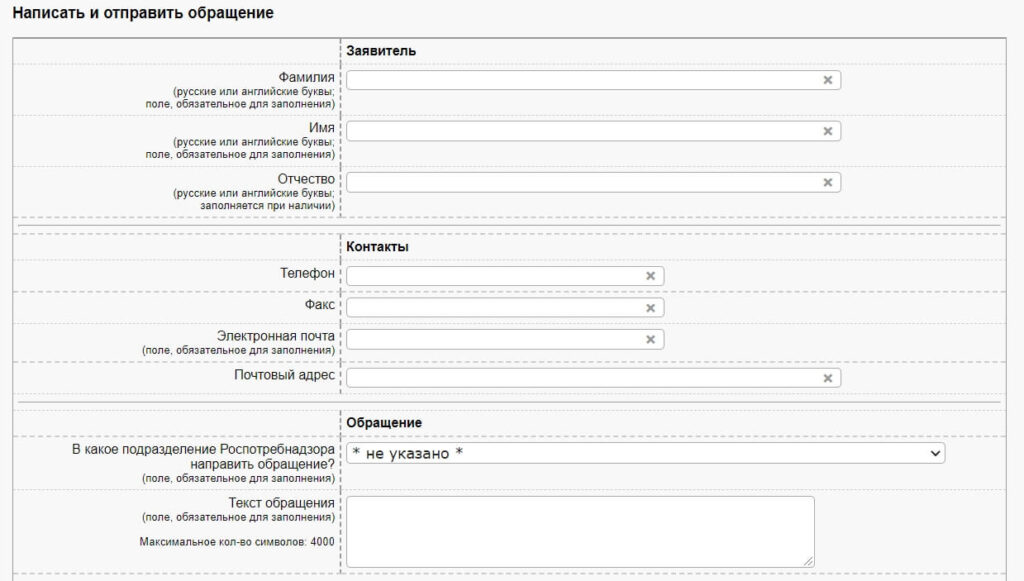Clear the Фамилия field with its X icon
This screenshot has height=581, width=1024.
pos(828,80)
